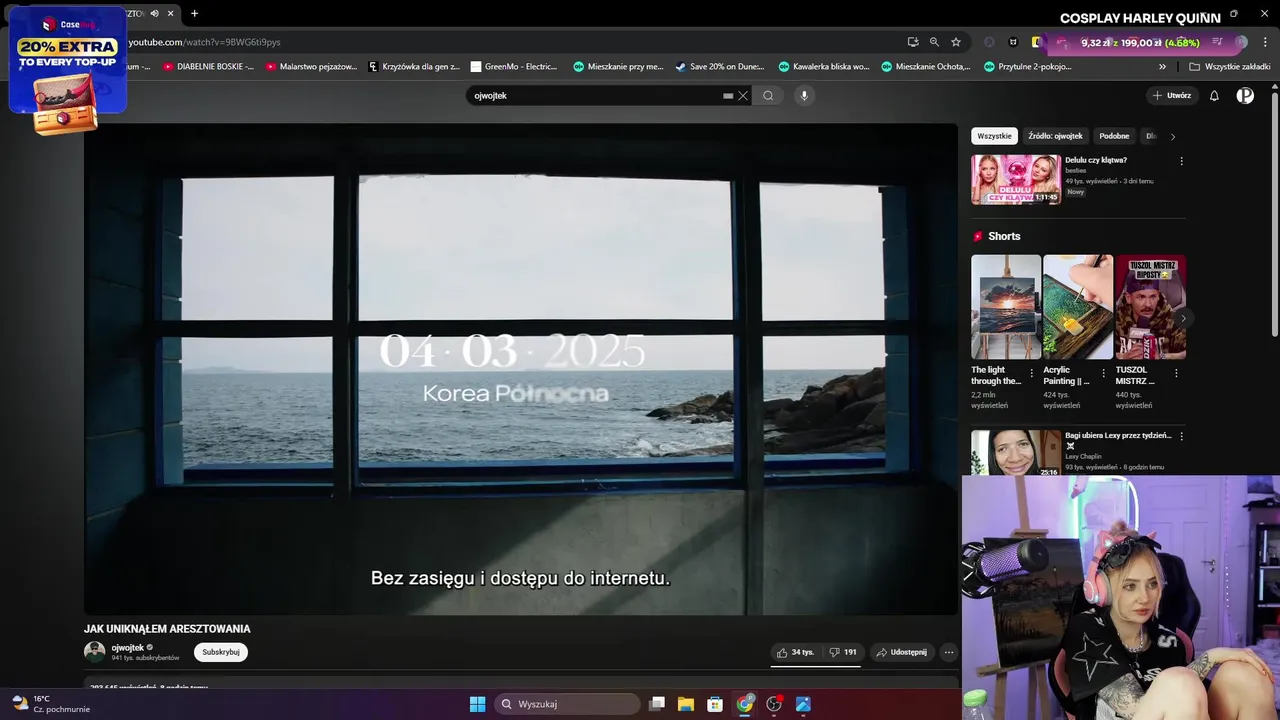Select the Źródło: ojwojtek chip

click(1055, 136)
